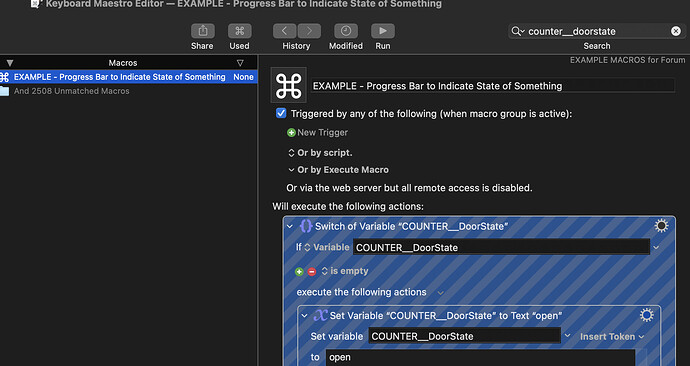
Task: Open variable dropdown beside If Variable field
Action: pos(656,248)
